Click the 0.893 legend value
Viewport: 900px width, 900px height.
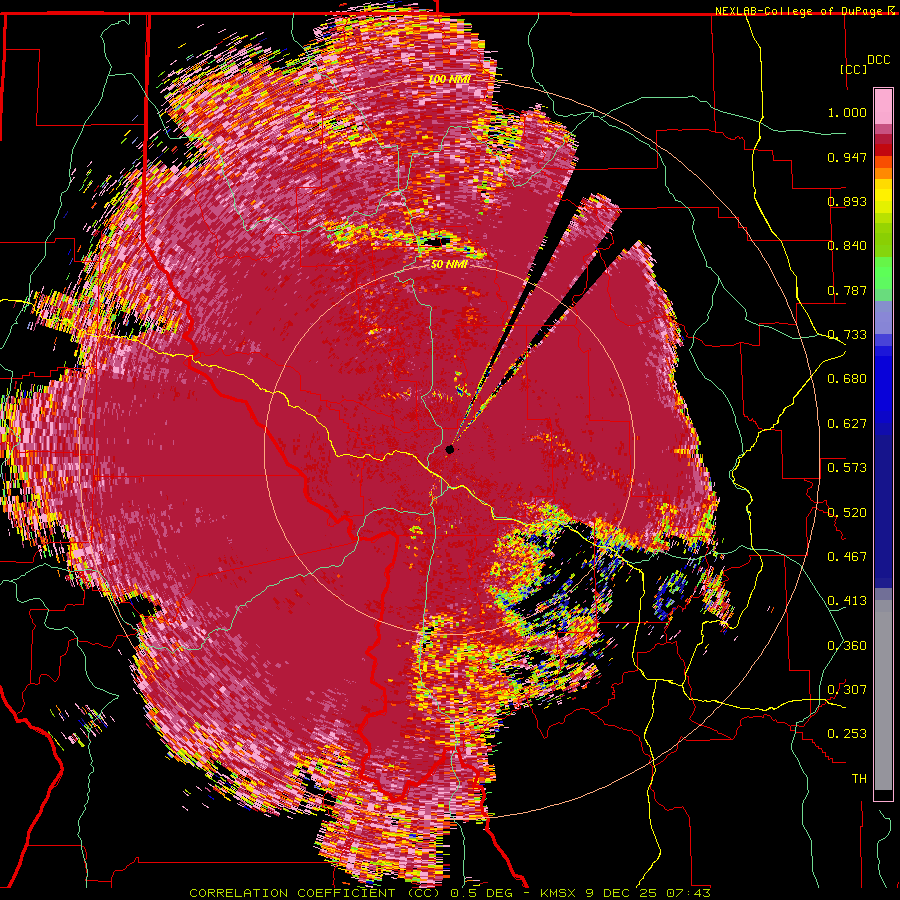847,201
